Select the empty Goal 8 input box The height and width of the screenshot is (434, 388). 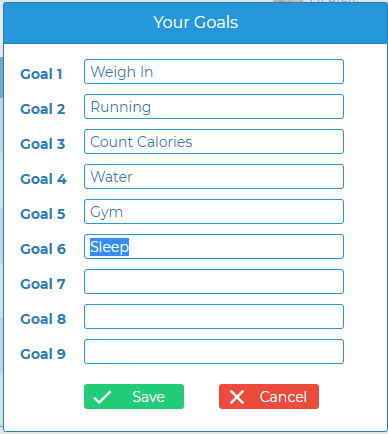(x=214, y=317)
